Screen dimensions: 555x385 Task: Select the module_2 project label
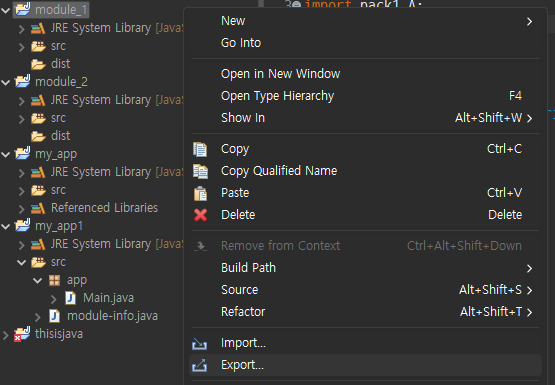click(x=61, y=82)
